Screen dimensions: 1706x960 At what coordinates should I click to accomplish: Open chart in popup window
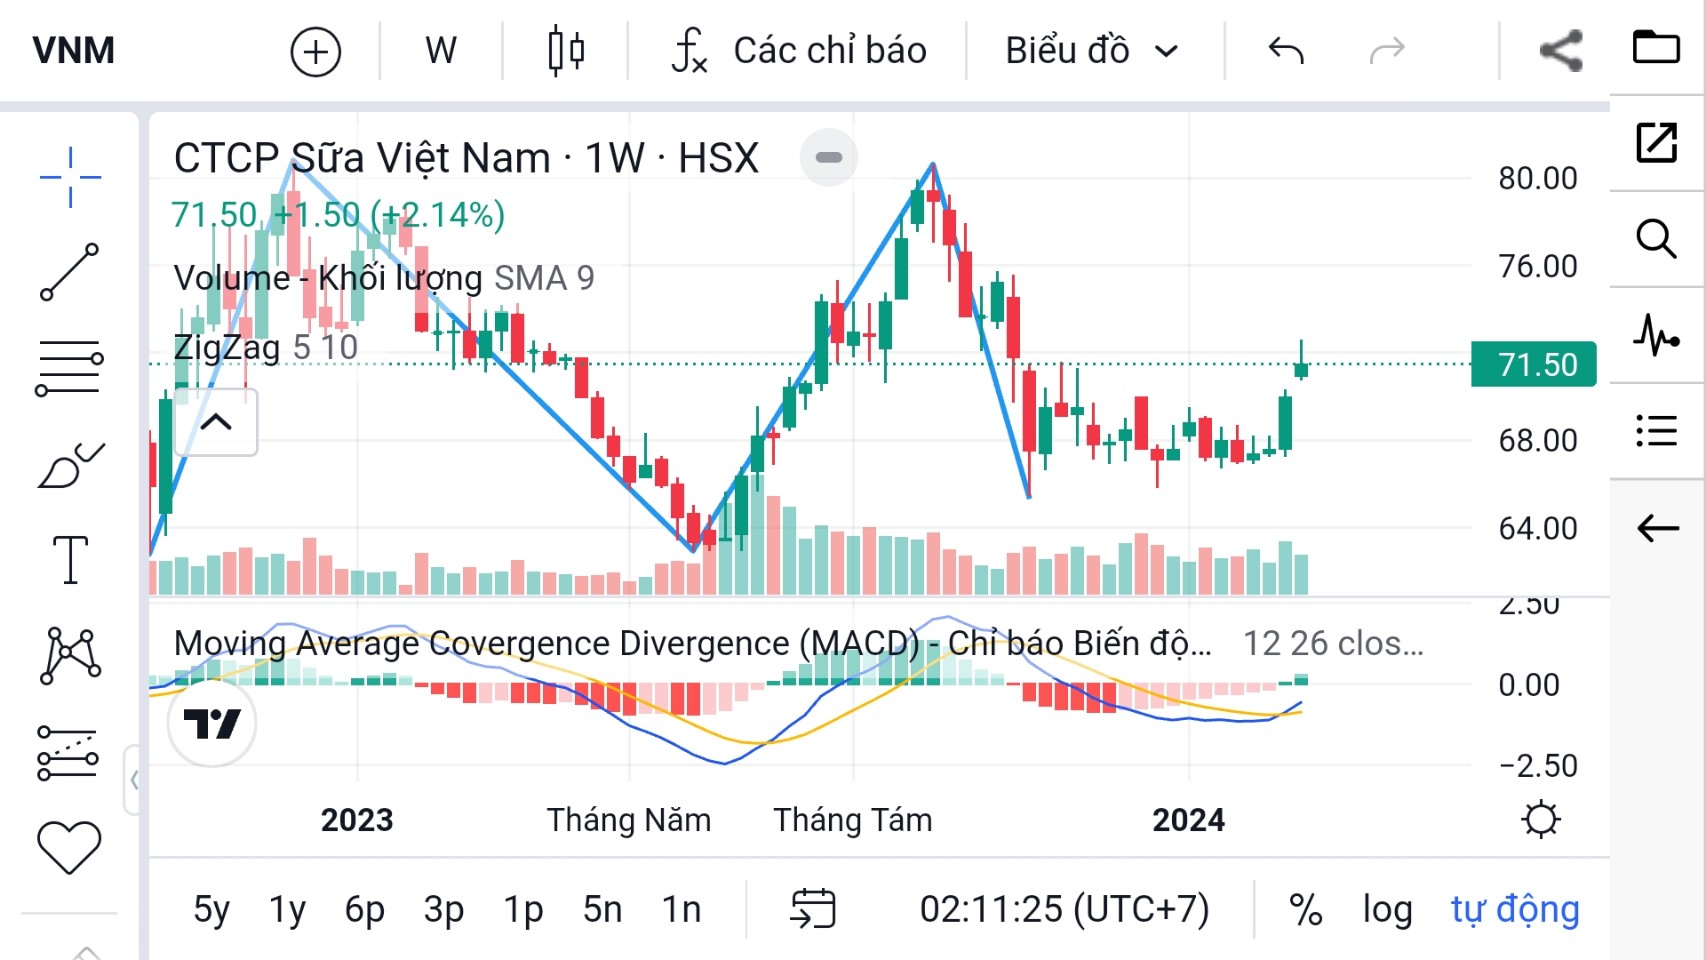click(x=1656, y=142)
